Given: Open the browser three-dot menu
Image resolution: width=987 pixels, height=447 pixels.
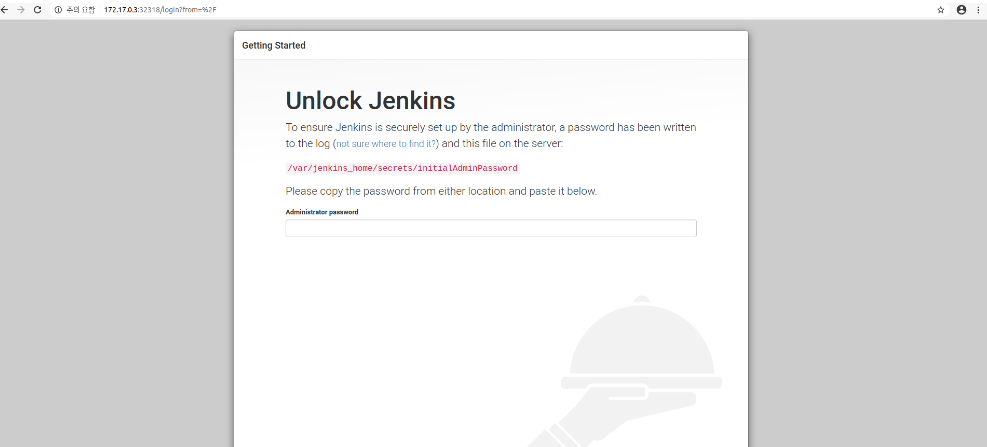Looking at the screenshot, I should click(x=978, y=9).
